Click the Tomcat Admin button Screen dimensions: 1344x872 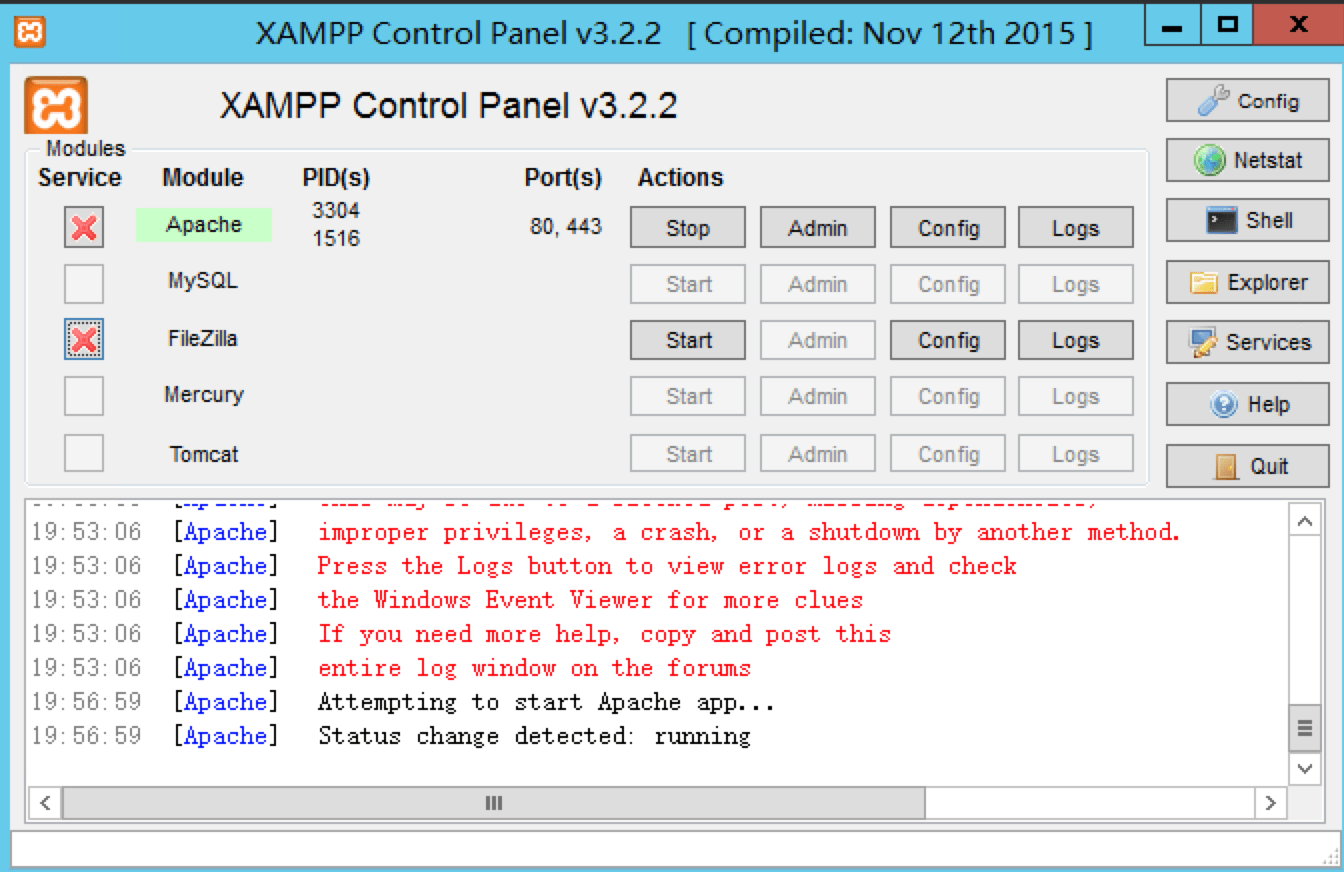point(817,454)
